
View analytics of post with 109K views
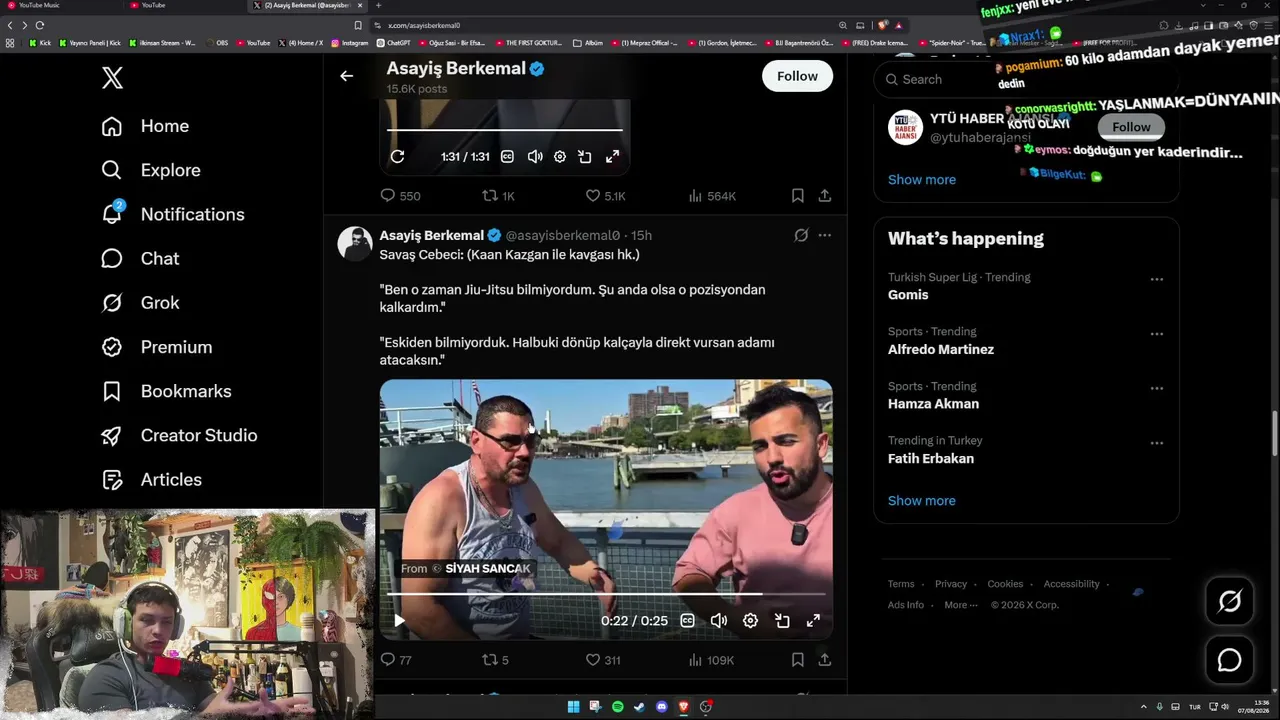(x=711, y=660)
